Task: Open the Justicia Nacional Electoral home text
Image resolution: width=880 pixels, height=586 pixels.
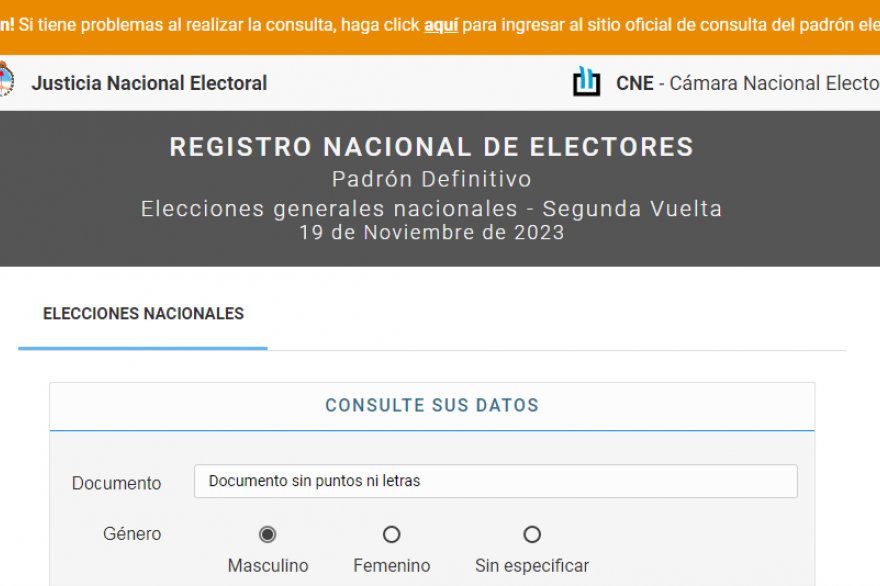Action: tap(149, 83)
